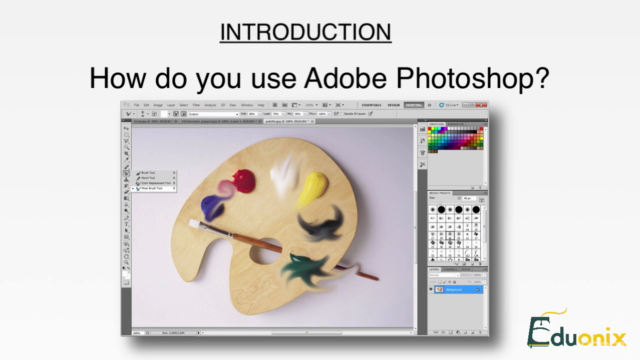Toggle clean brush after each stroke
The image size is (640, 360).
click(184, 114)
